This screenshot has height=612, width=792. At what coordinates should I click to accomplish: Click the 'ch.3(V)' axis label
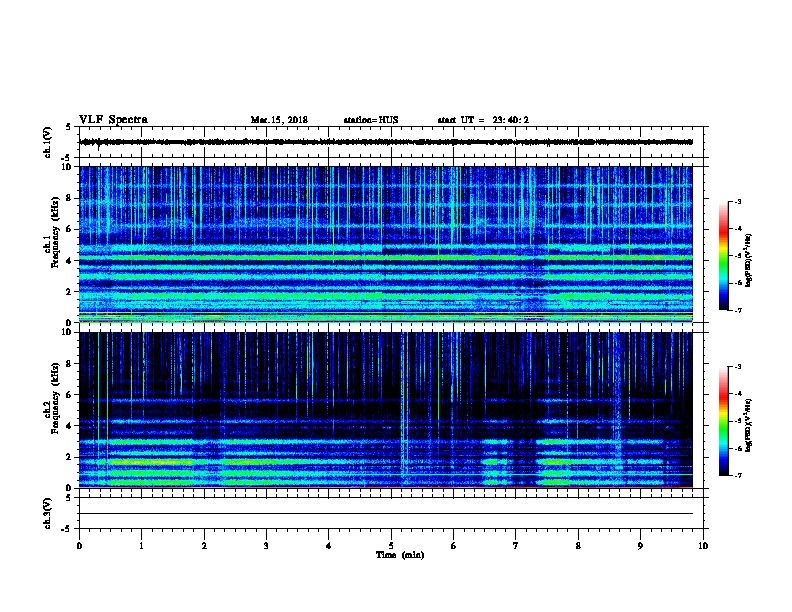[x=48, y=513]
